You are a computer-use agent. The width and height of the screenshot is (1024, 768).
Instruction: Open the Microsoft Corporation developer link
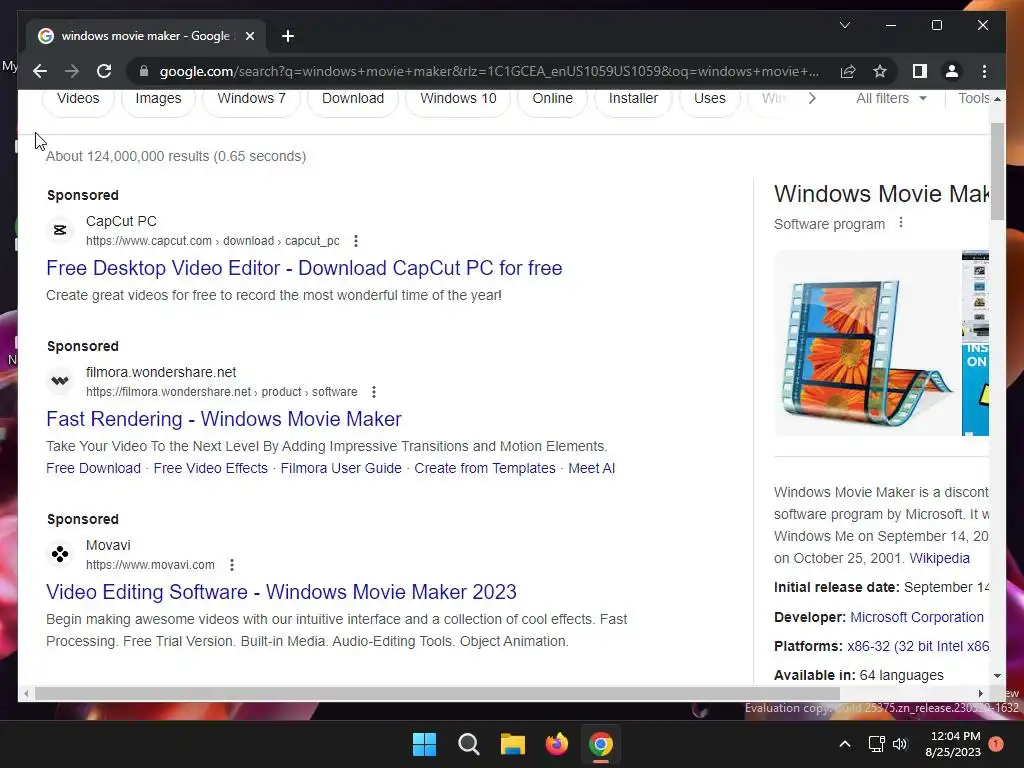[x=917, y=617]
